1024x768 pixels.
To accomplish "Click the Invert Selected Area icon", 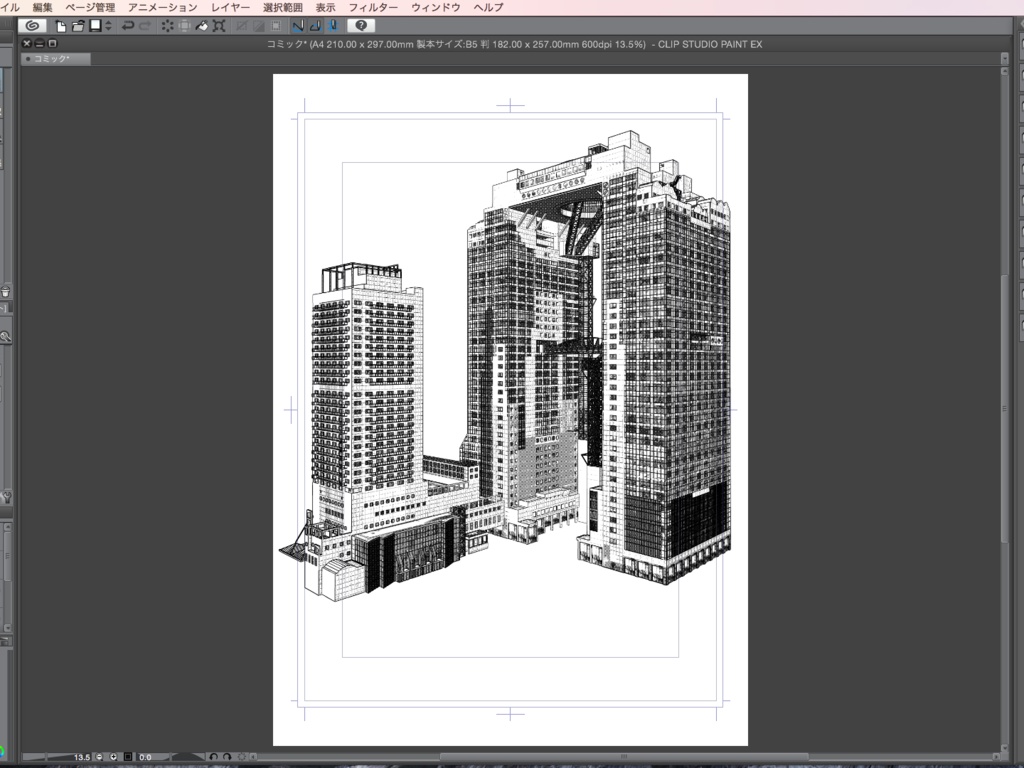I will (259, 25).
